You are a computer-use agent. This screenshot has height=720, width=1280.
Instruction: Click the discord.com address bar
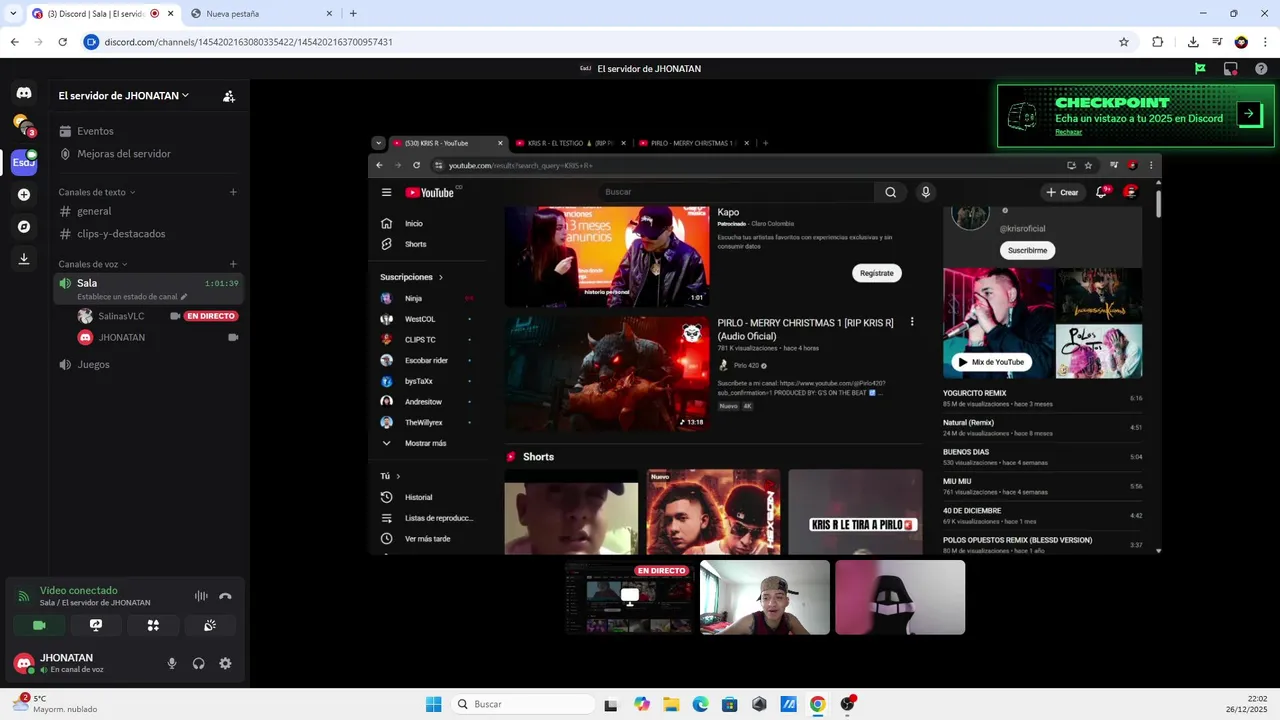pos(608,42)
